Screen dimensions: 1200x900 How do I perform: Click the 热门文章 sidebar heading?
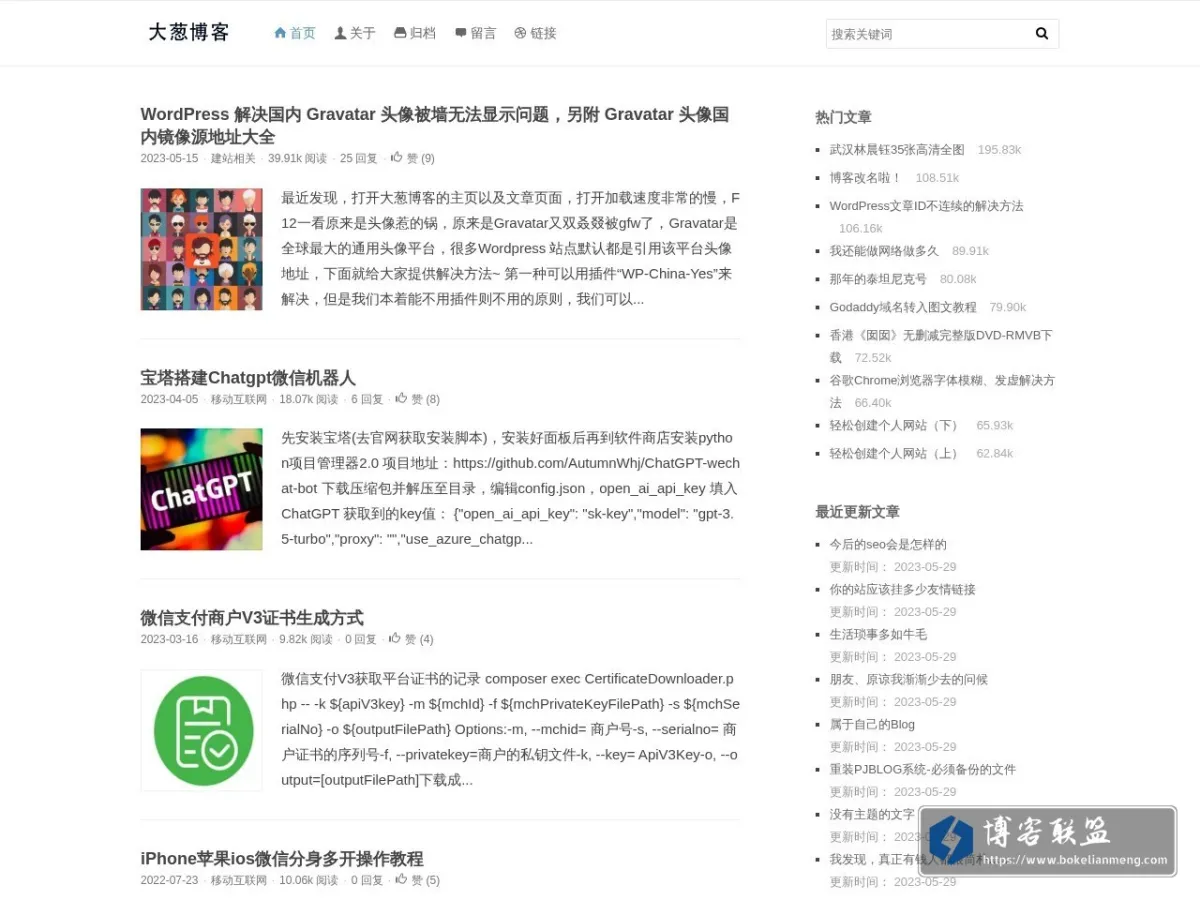point(843,117)
